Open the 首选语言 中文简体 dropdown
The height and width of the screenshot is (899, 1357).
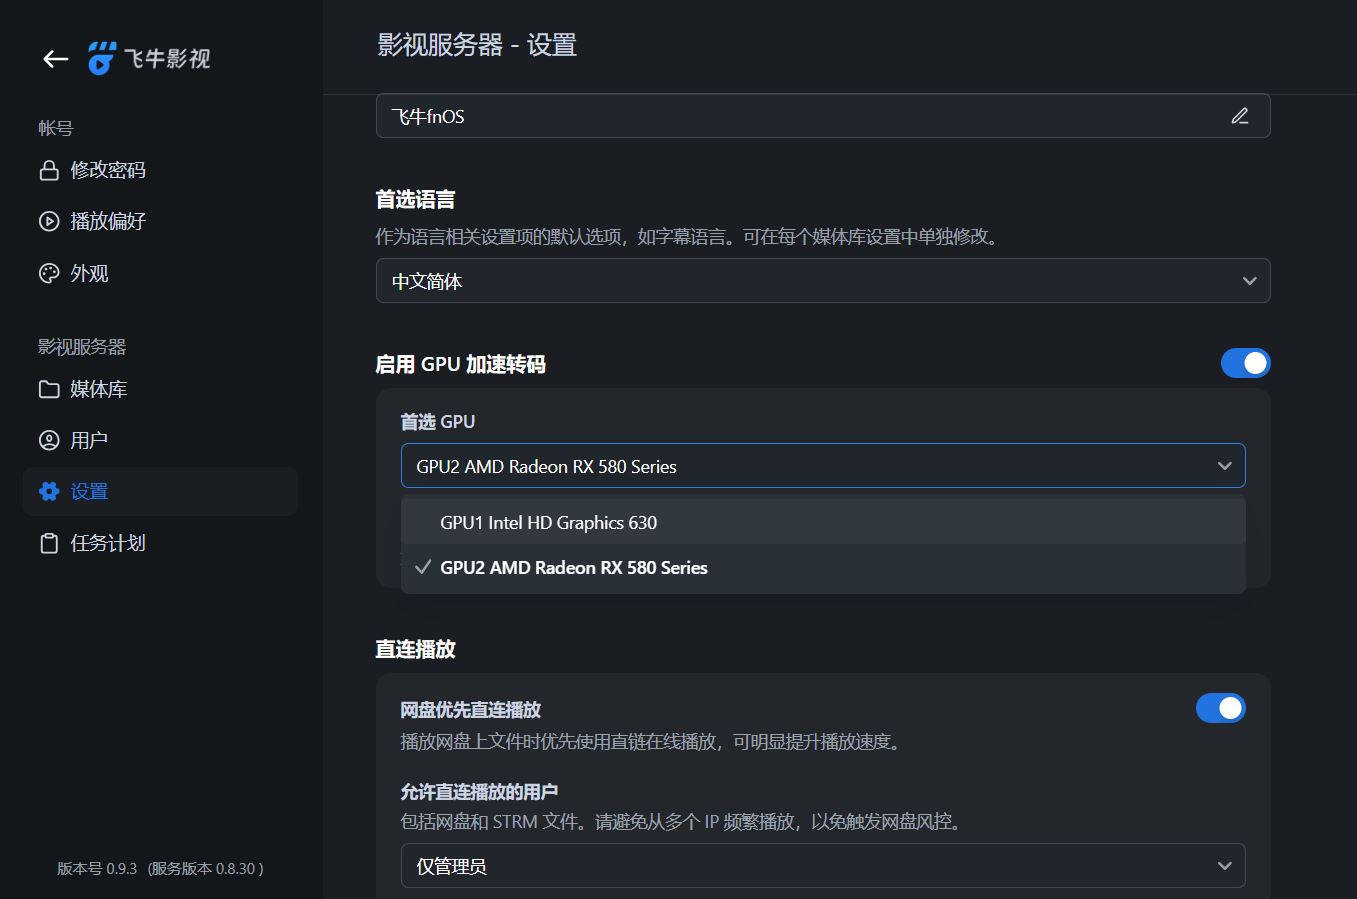(x=823, y=281)
